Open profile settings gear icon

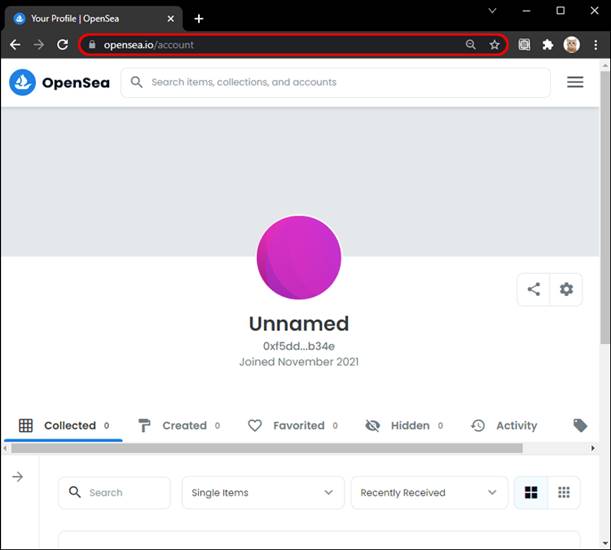click(567, 289)
